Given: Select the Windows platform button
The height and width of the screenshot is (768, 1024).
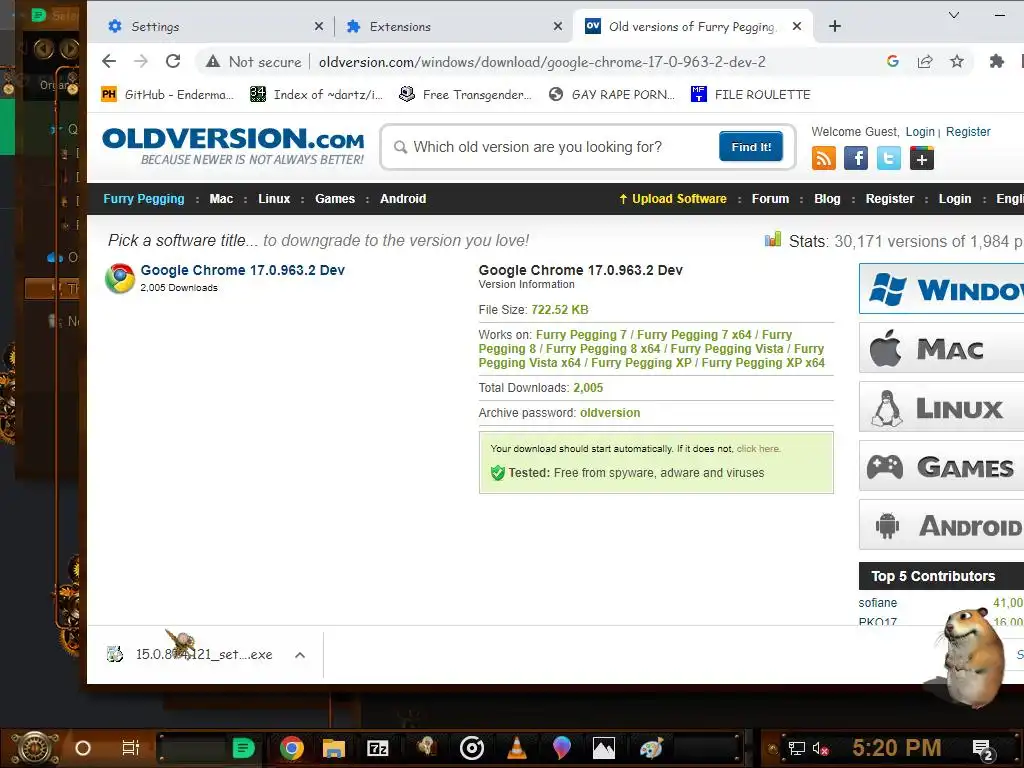Looking at the screenshot, I should pyautogui.click(x=941, y=289).
